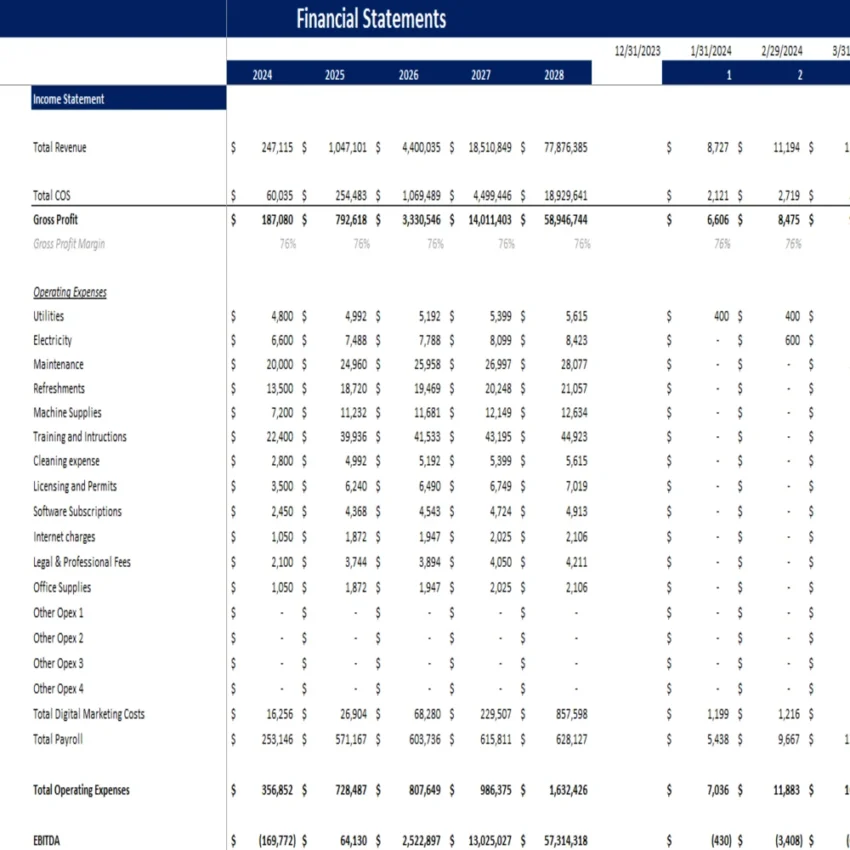Select the EBITDA row label
Screen dimensions: 850x850
tap(45, 840)
